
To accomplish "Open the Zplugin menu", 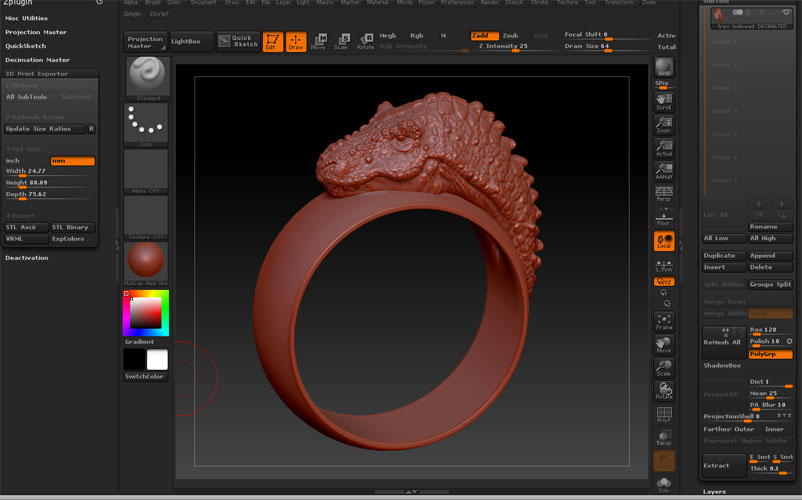I will pos(132,14).
